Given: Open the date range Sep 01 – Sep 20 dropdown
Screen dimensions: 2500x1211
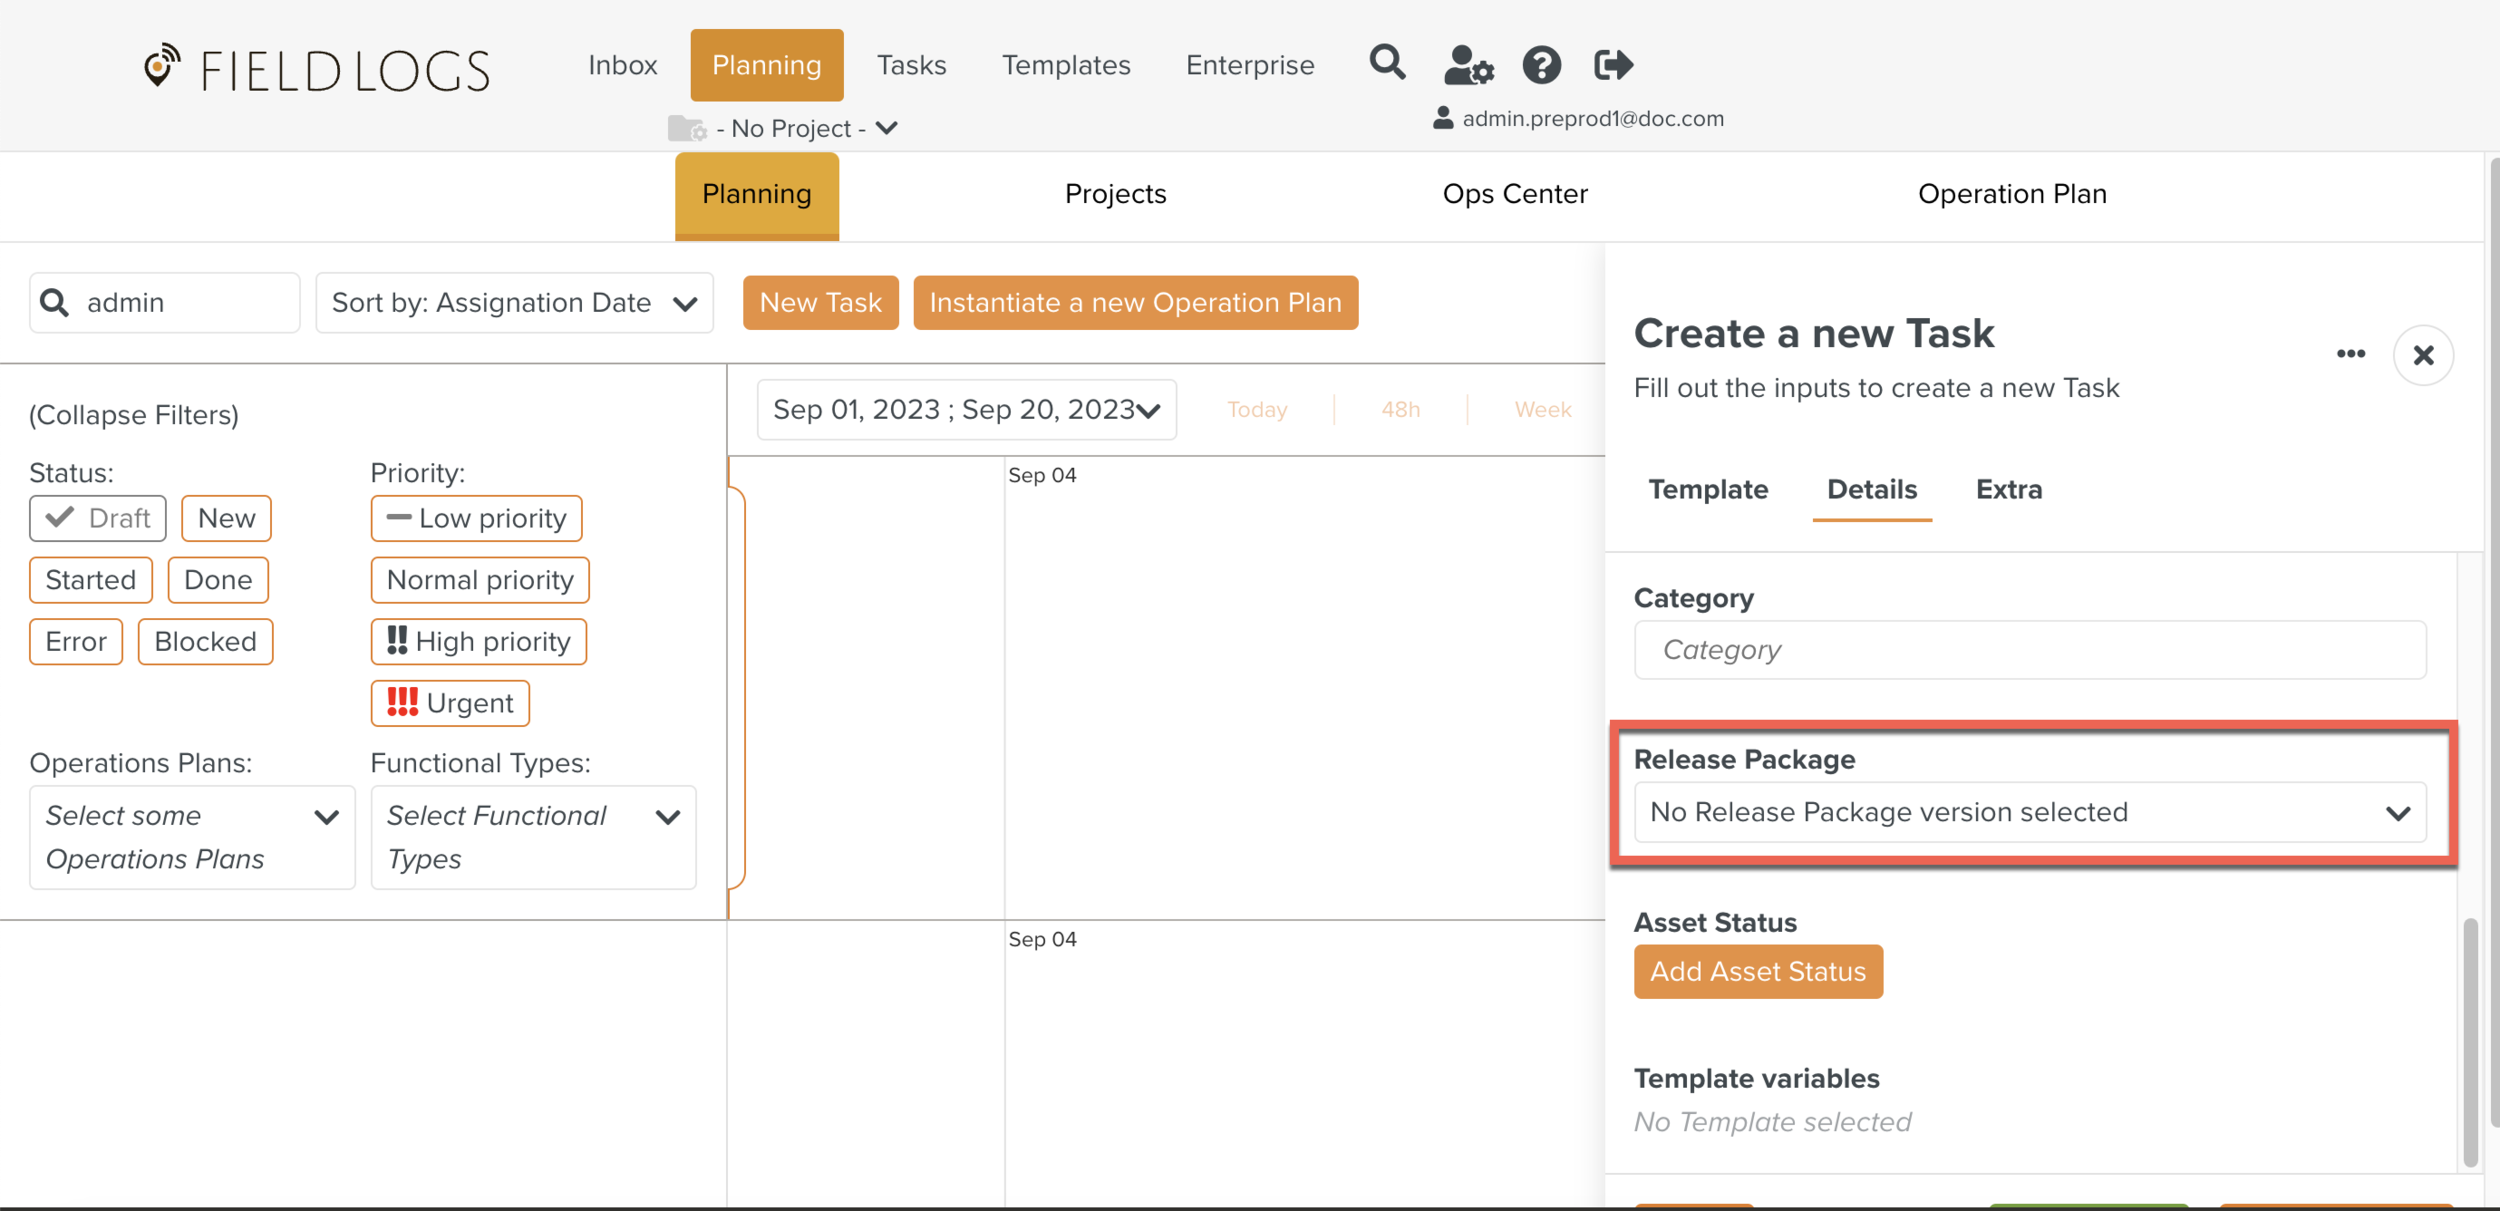Looking at the screenshot, I should 966,409.
